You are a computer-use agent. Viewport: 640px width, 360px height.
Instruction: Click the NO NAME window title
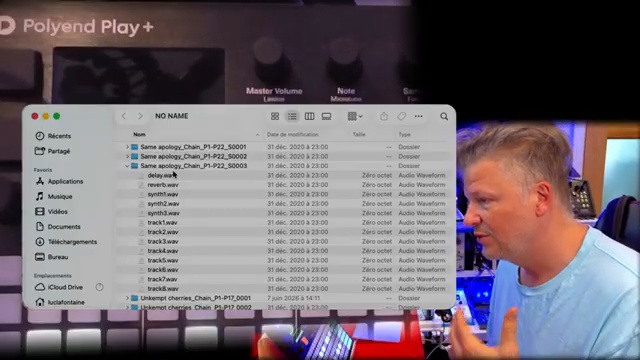pyautogui.click(x=171, y=116)
